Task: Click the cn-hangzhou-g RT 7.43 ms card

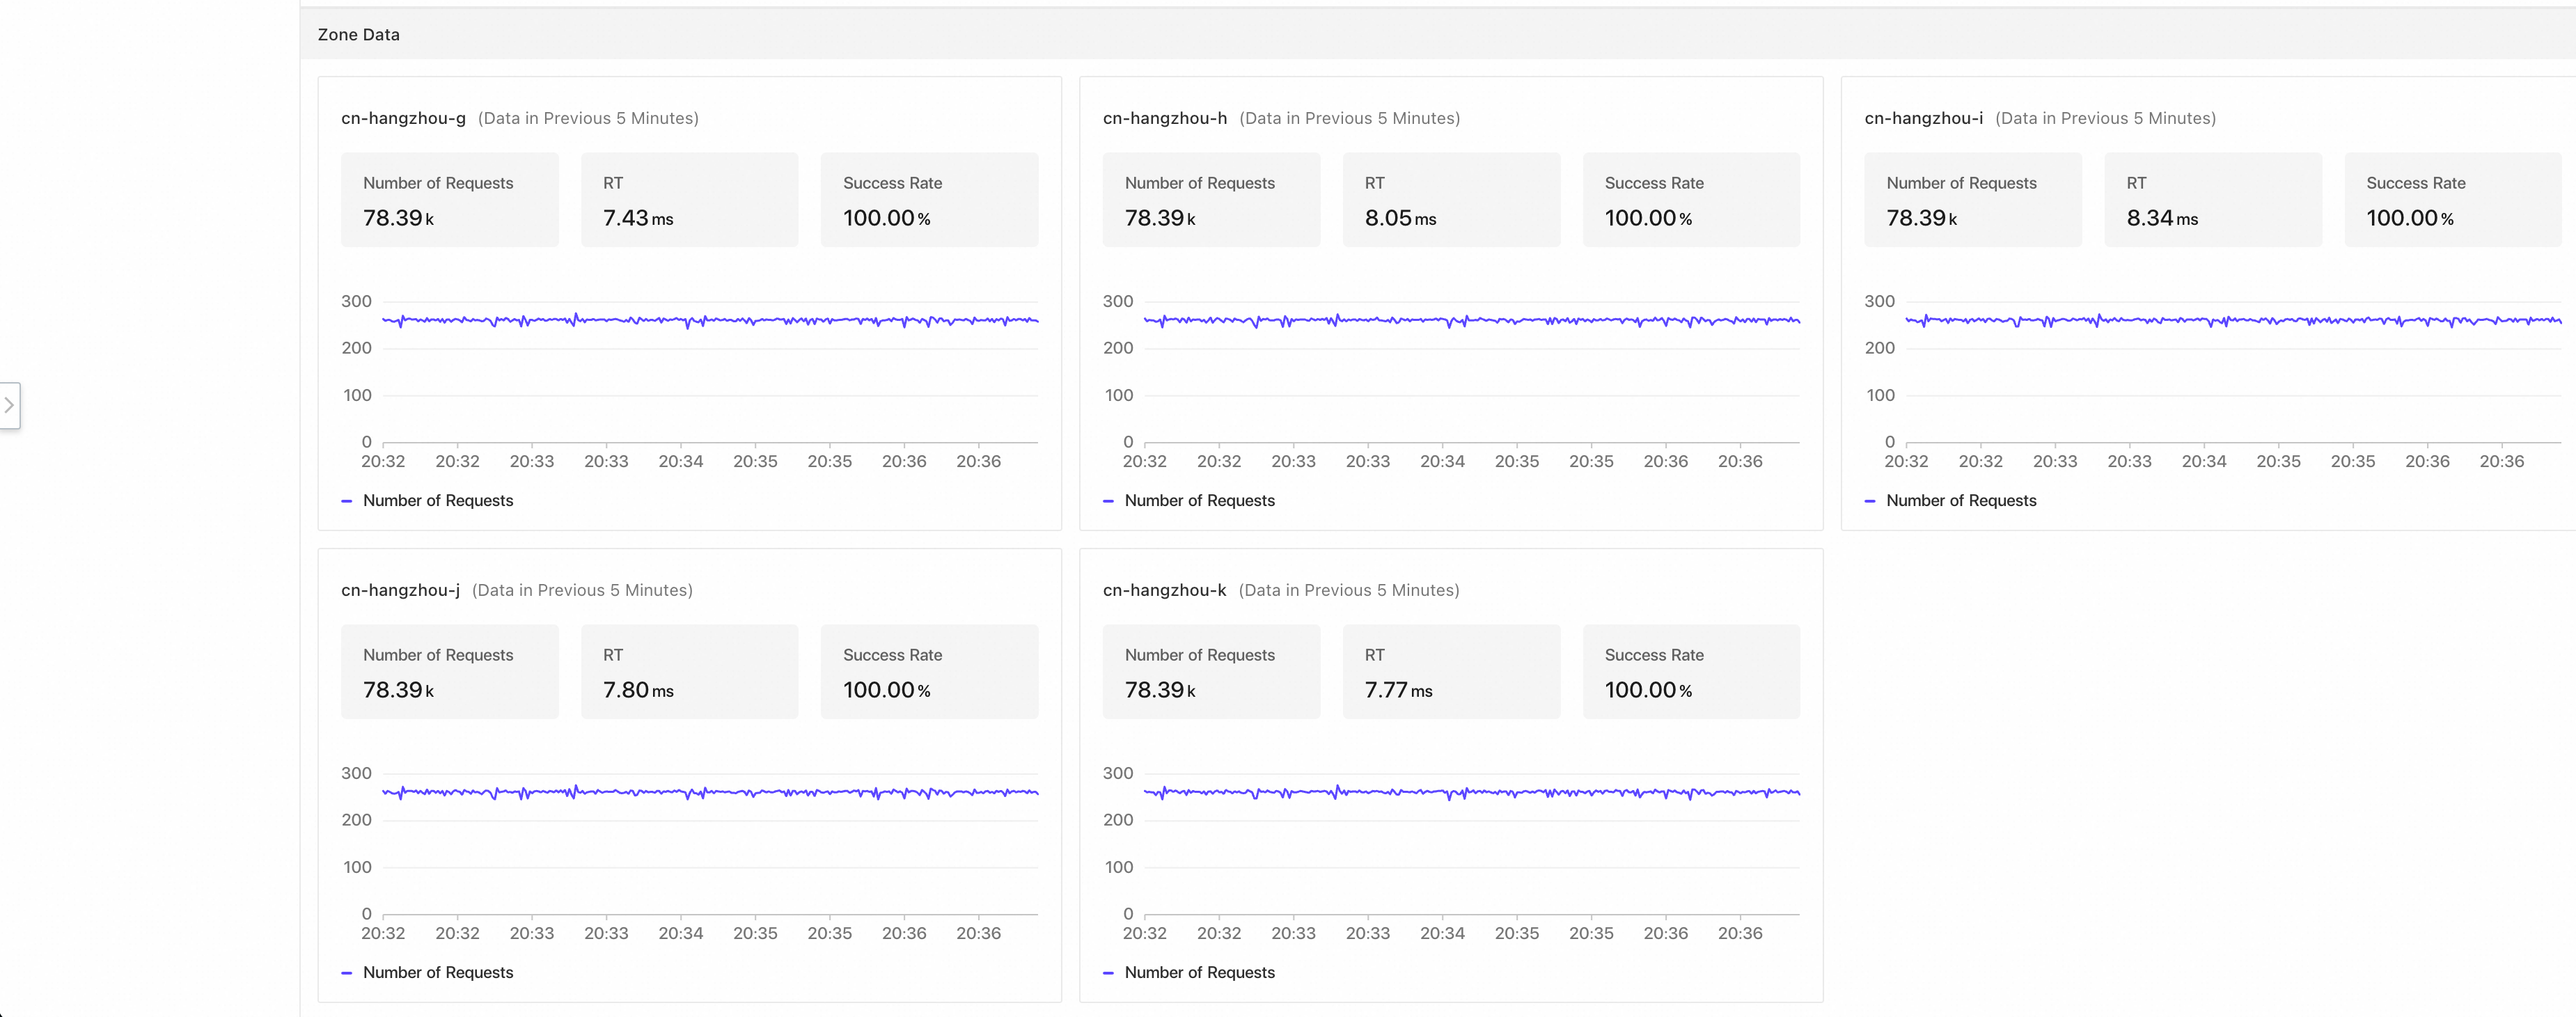Action: click(x=689, y=200)
